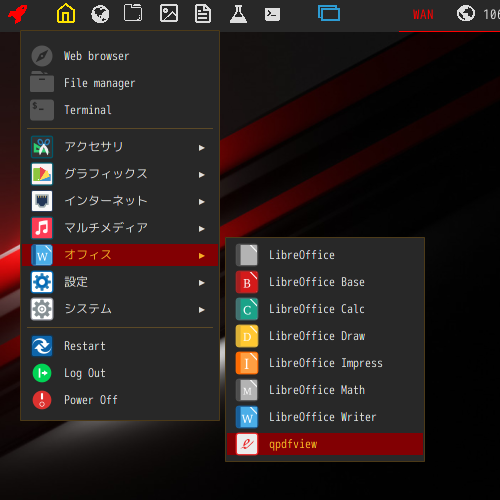This screenshot has width=500, height=500.
Task: Expand the 設定 submenu
Action: (120, 282)
